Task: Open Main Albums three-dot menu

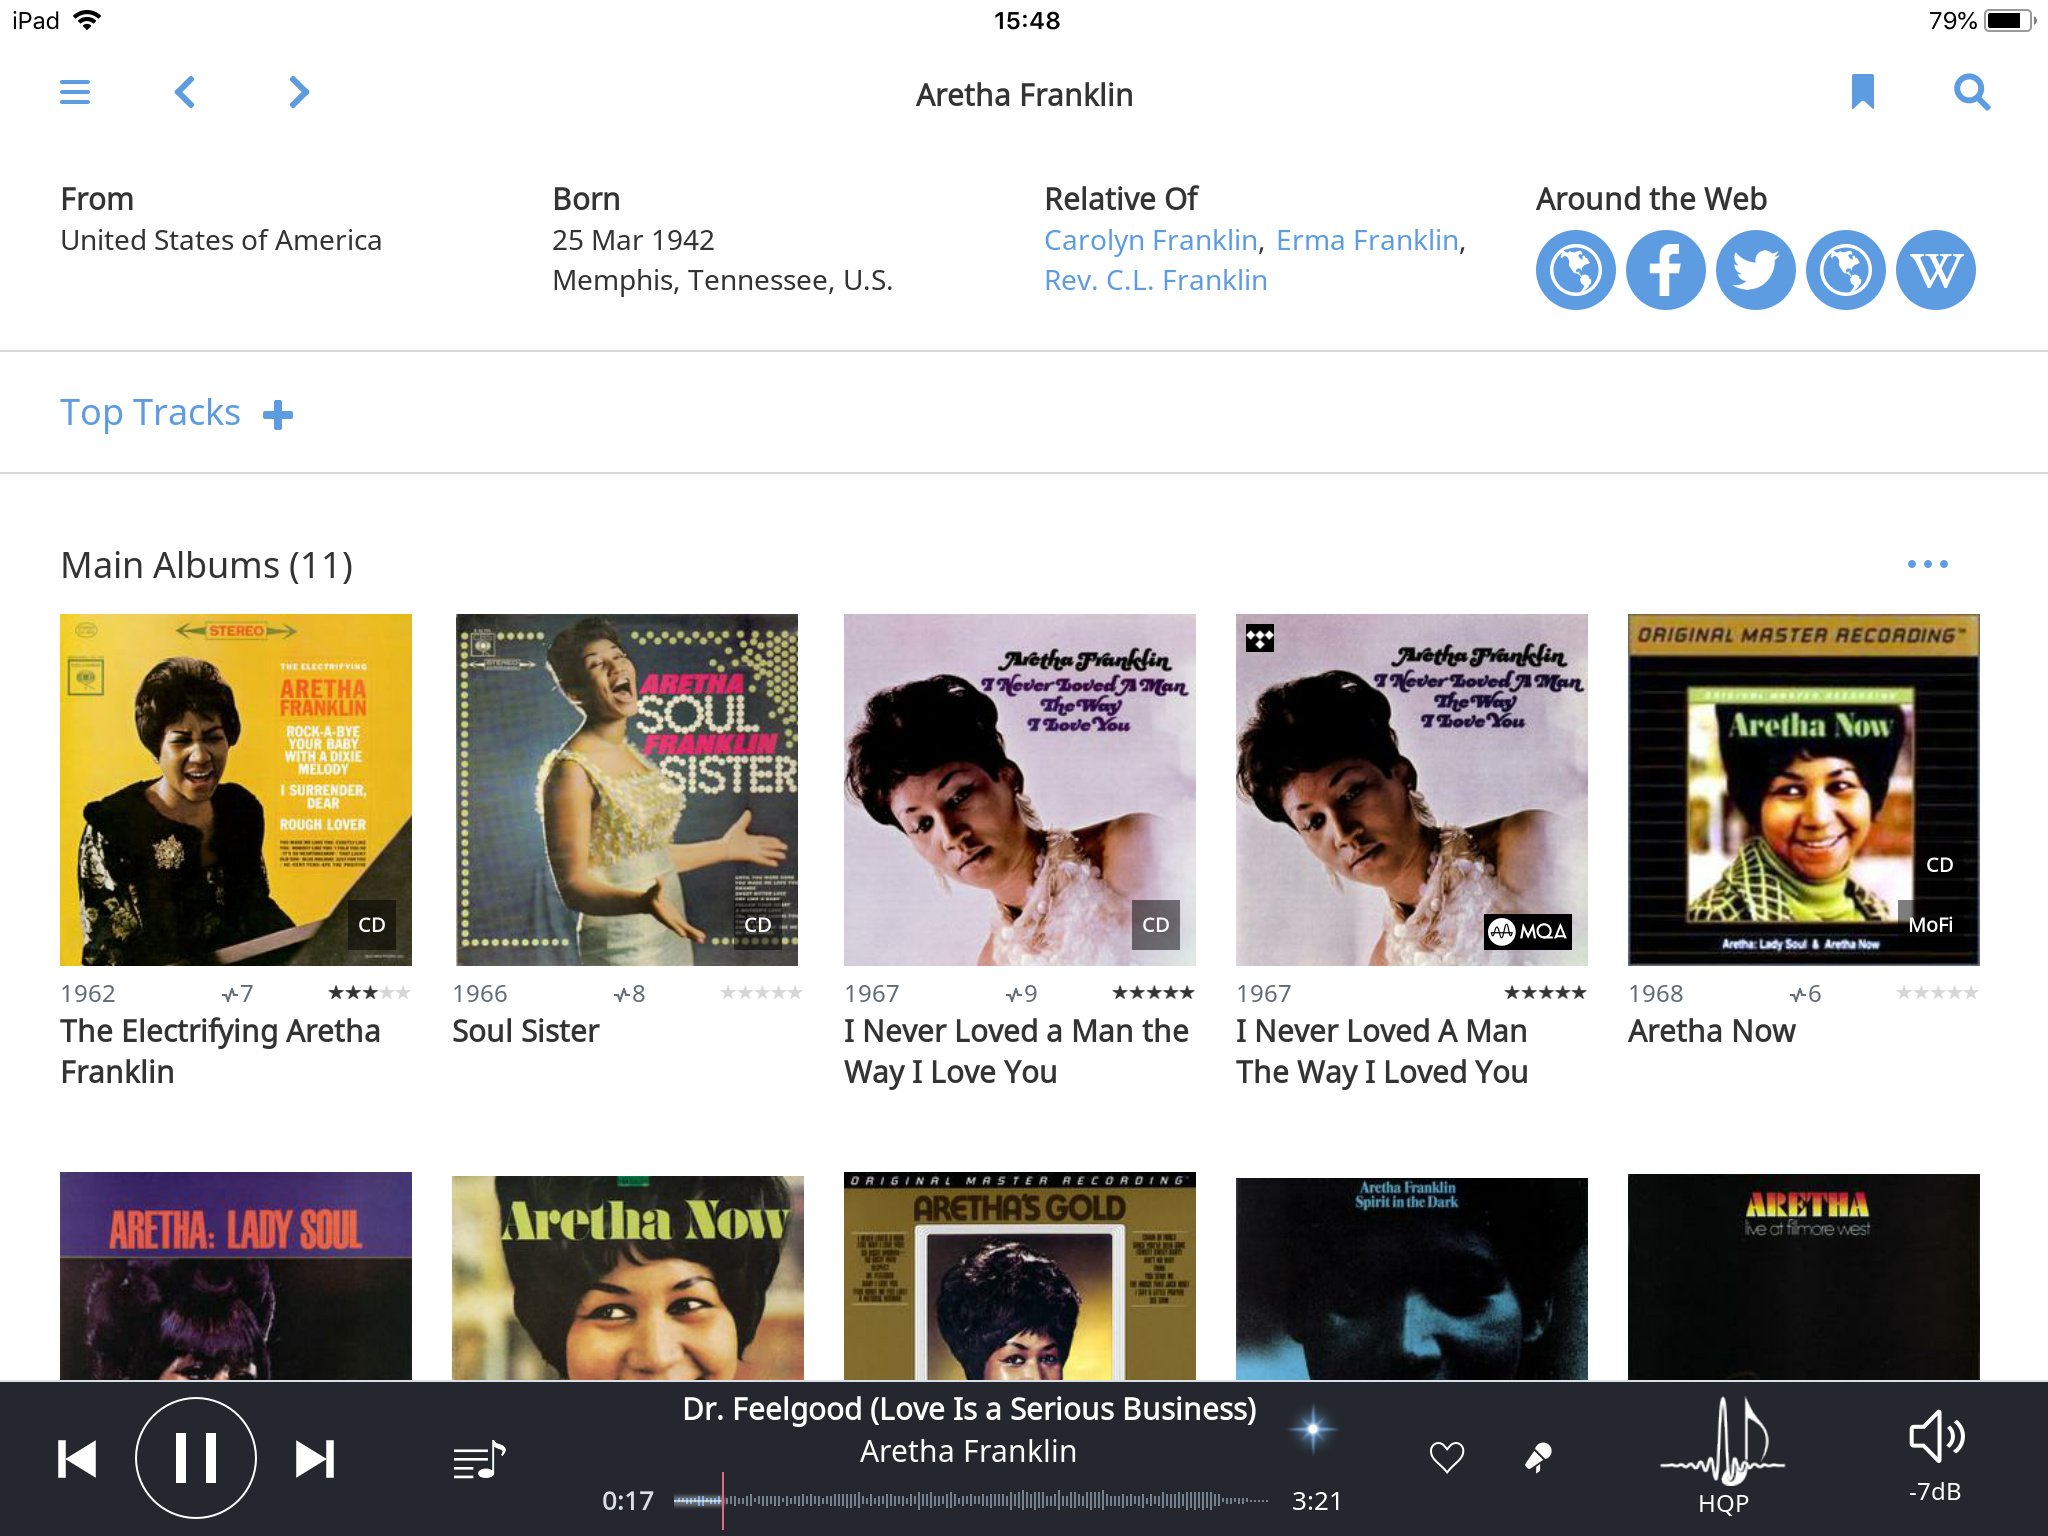Action: [1927, 564]
